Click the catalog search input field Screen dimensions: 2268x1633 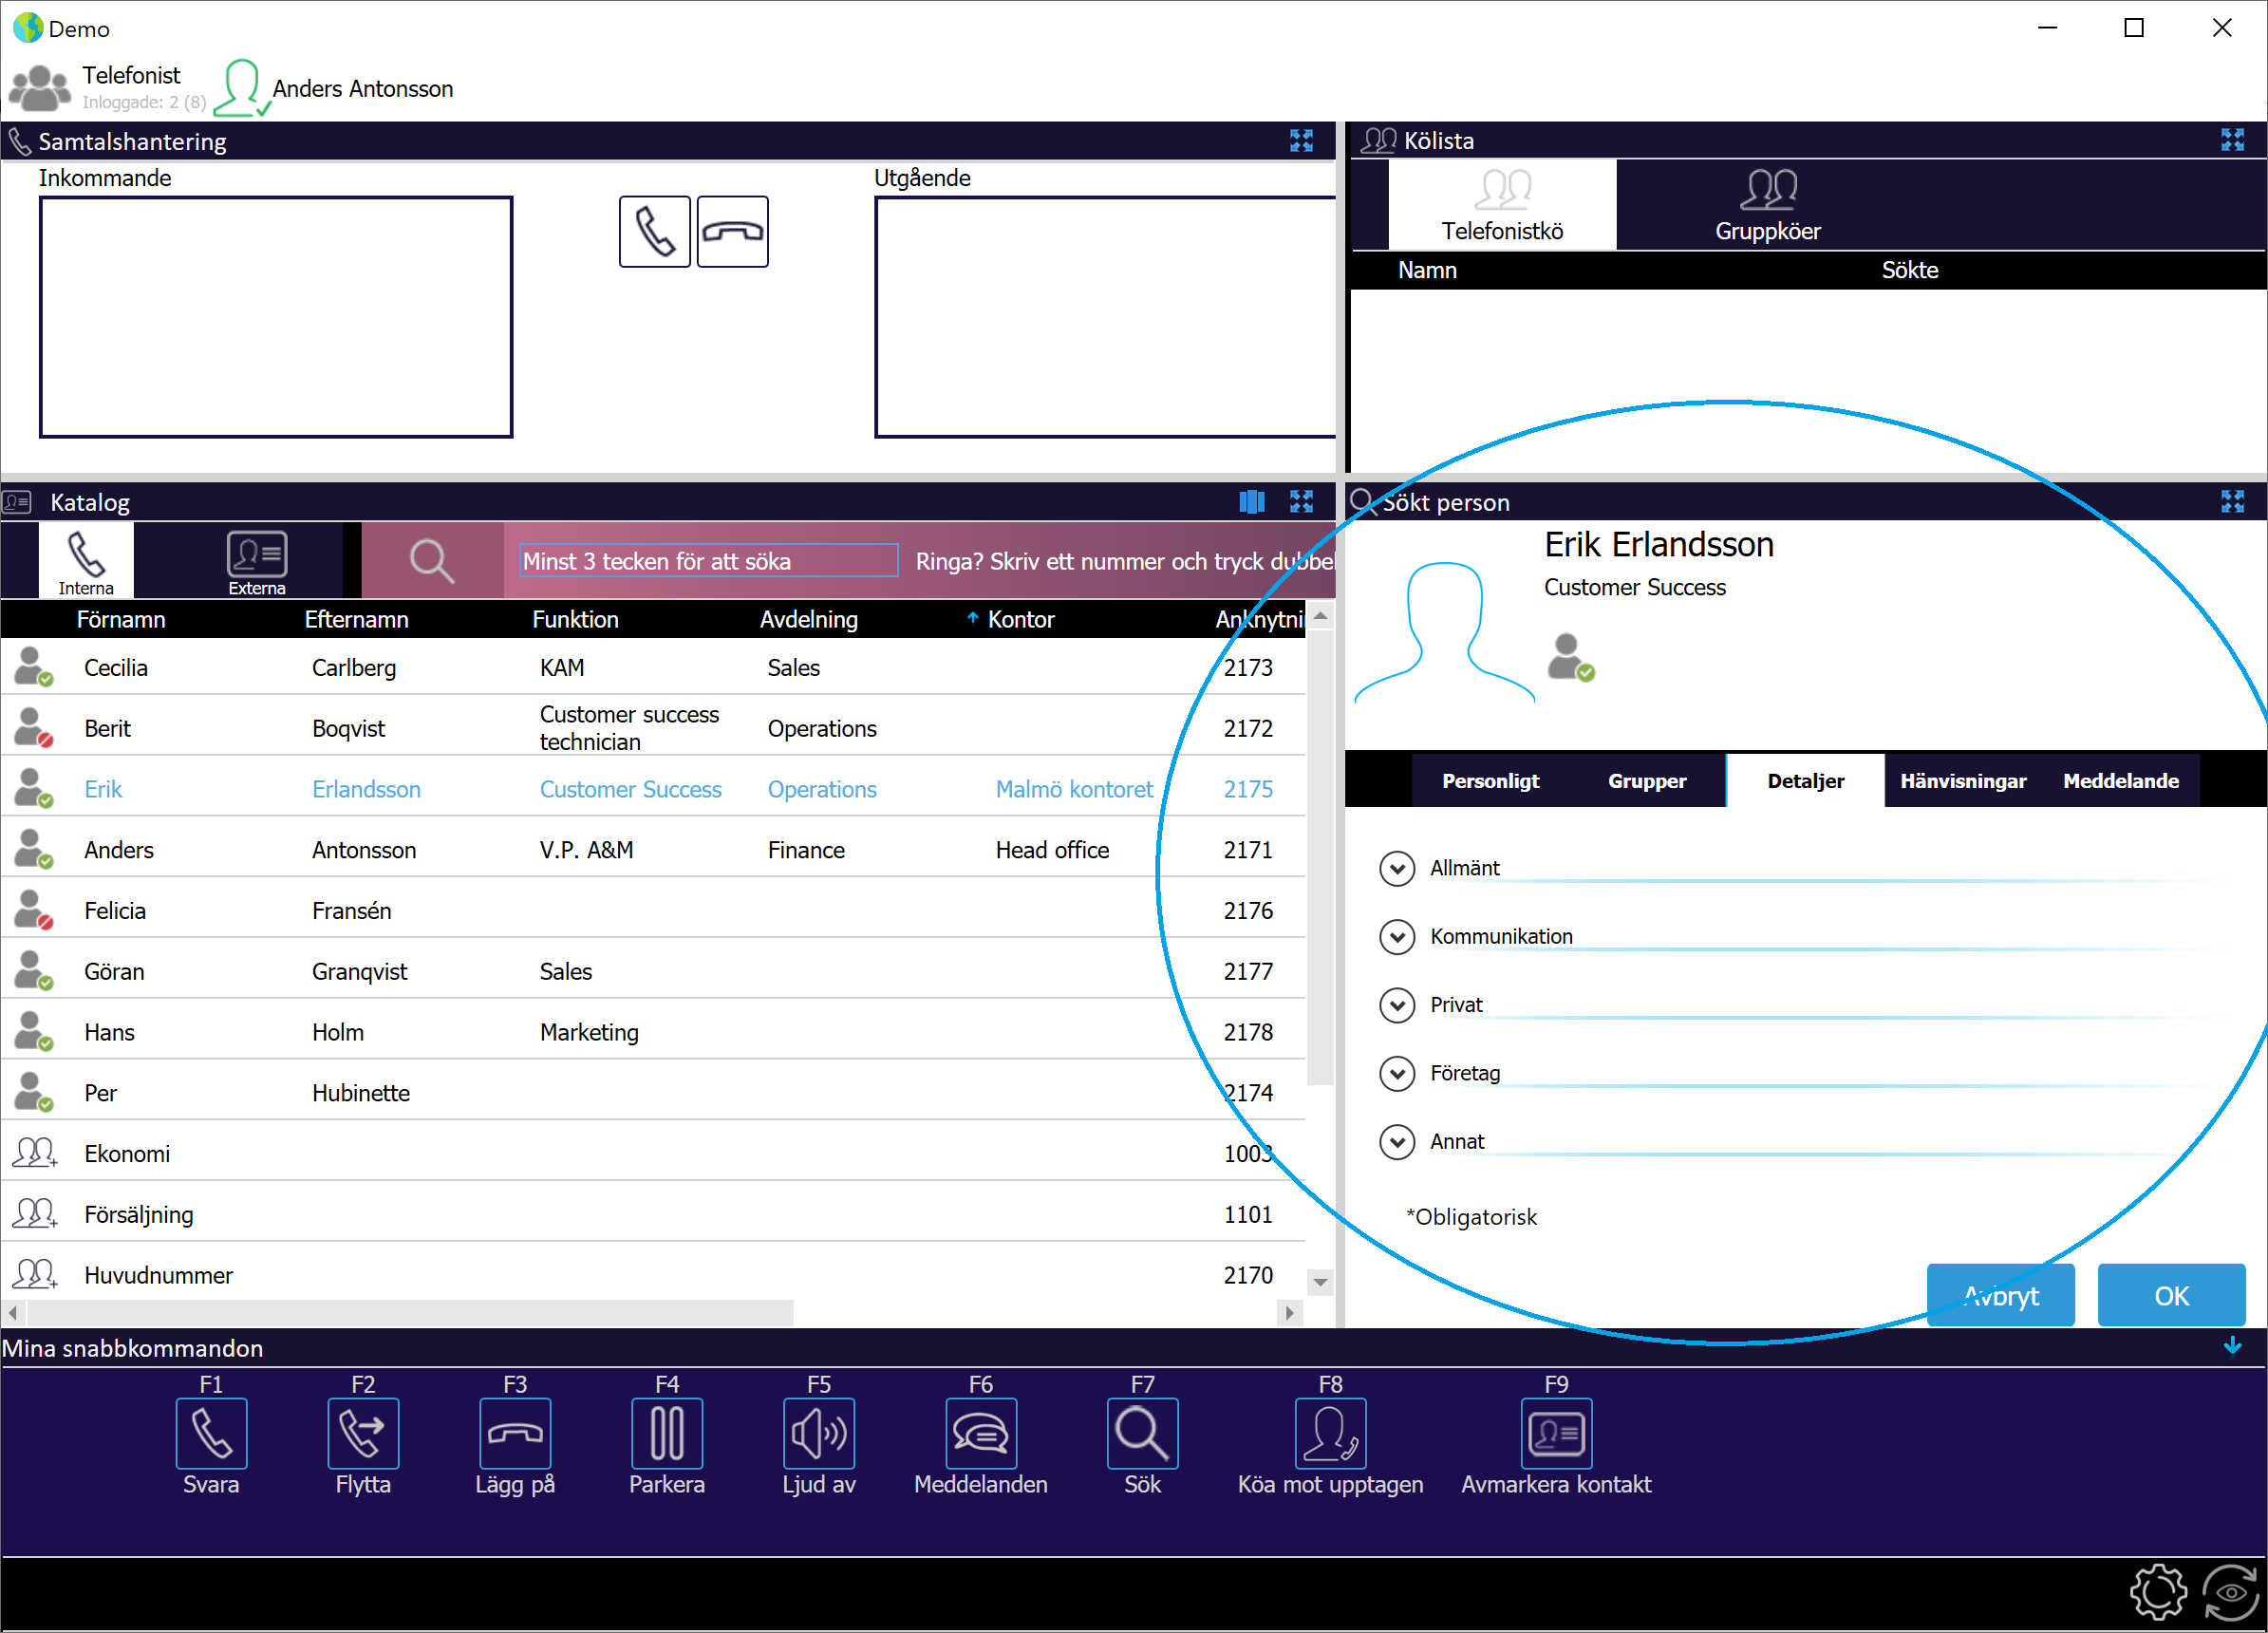(709, 561)
